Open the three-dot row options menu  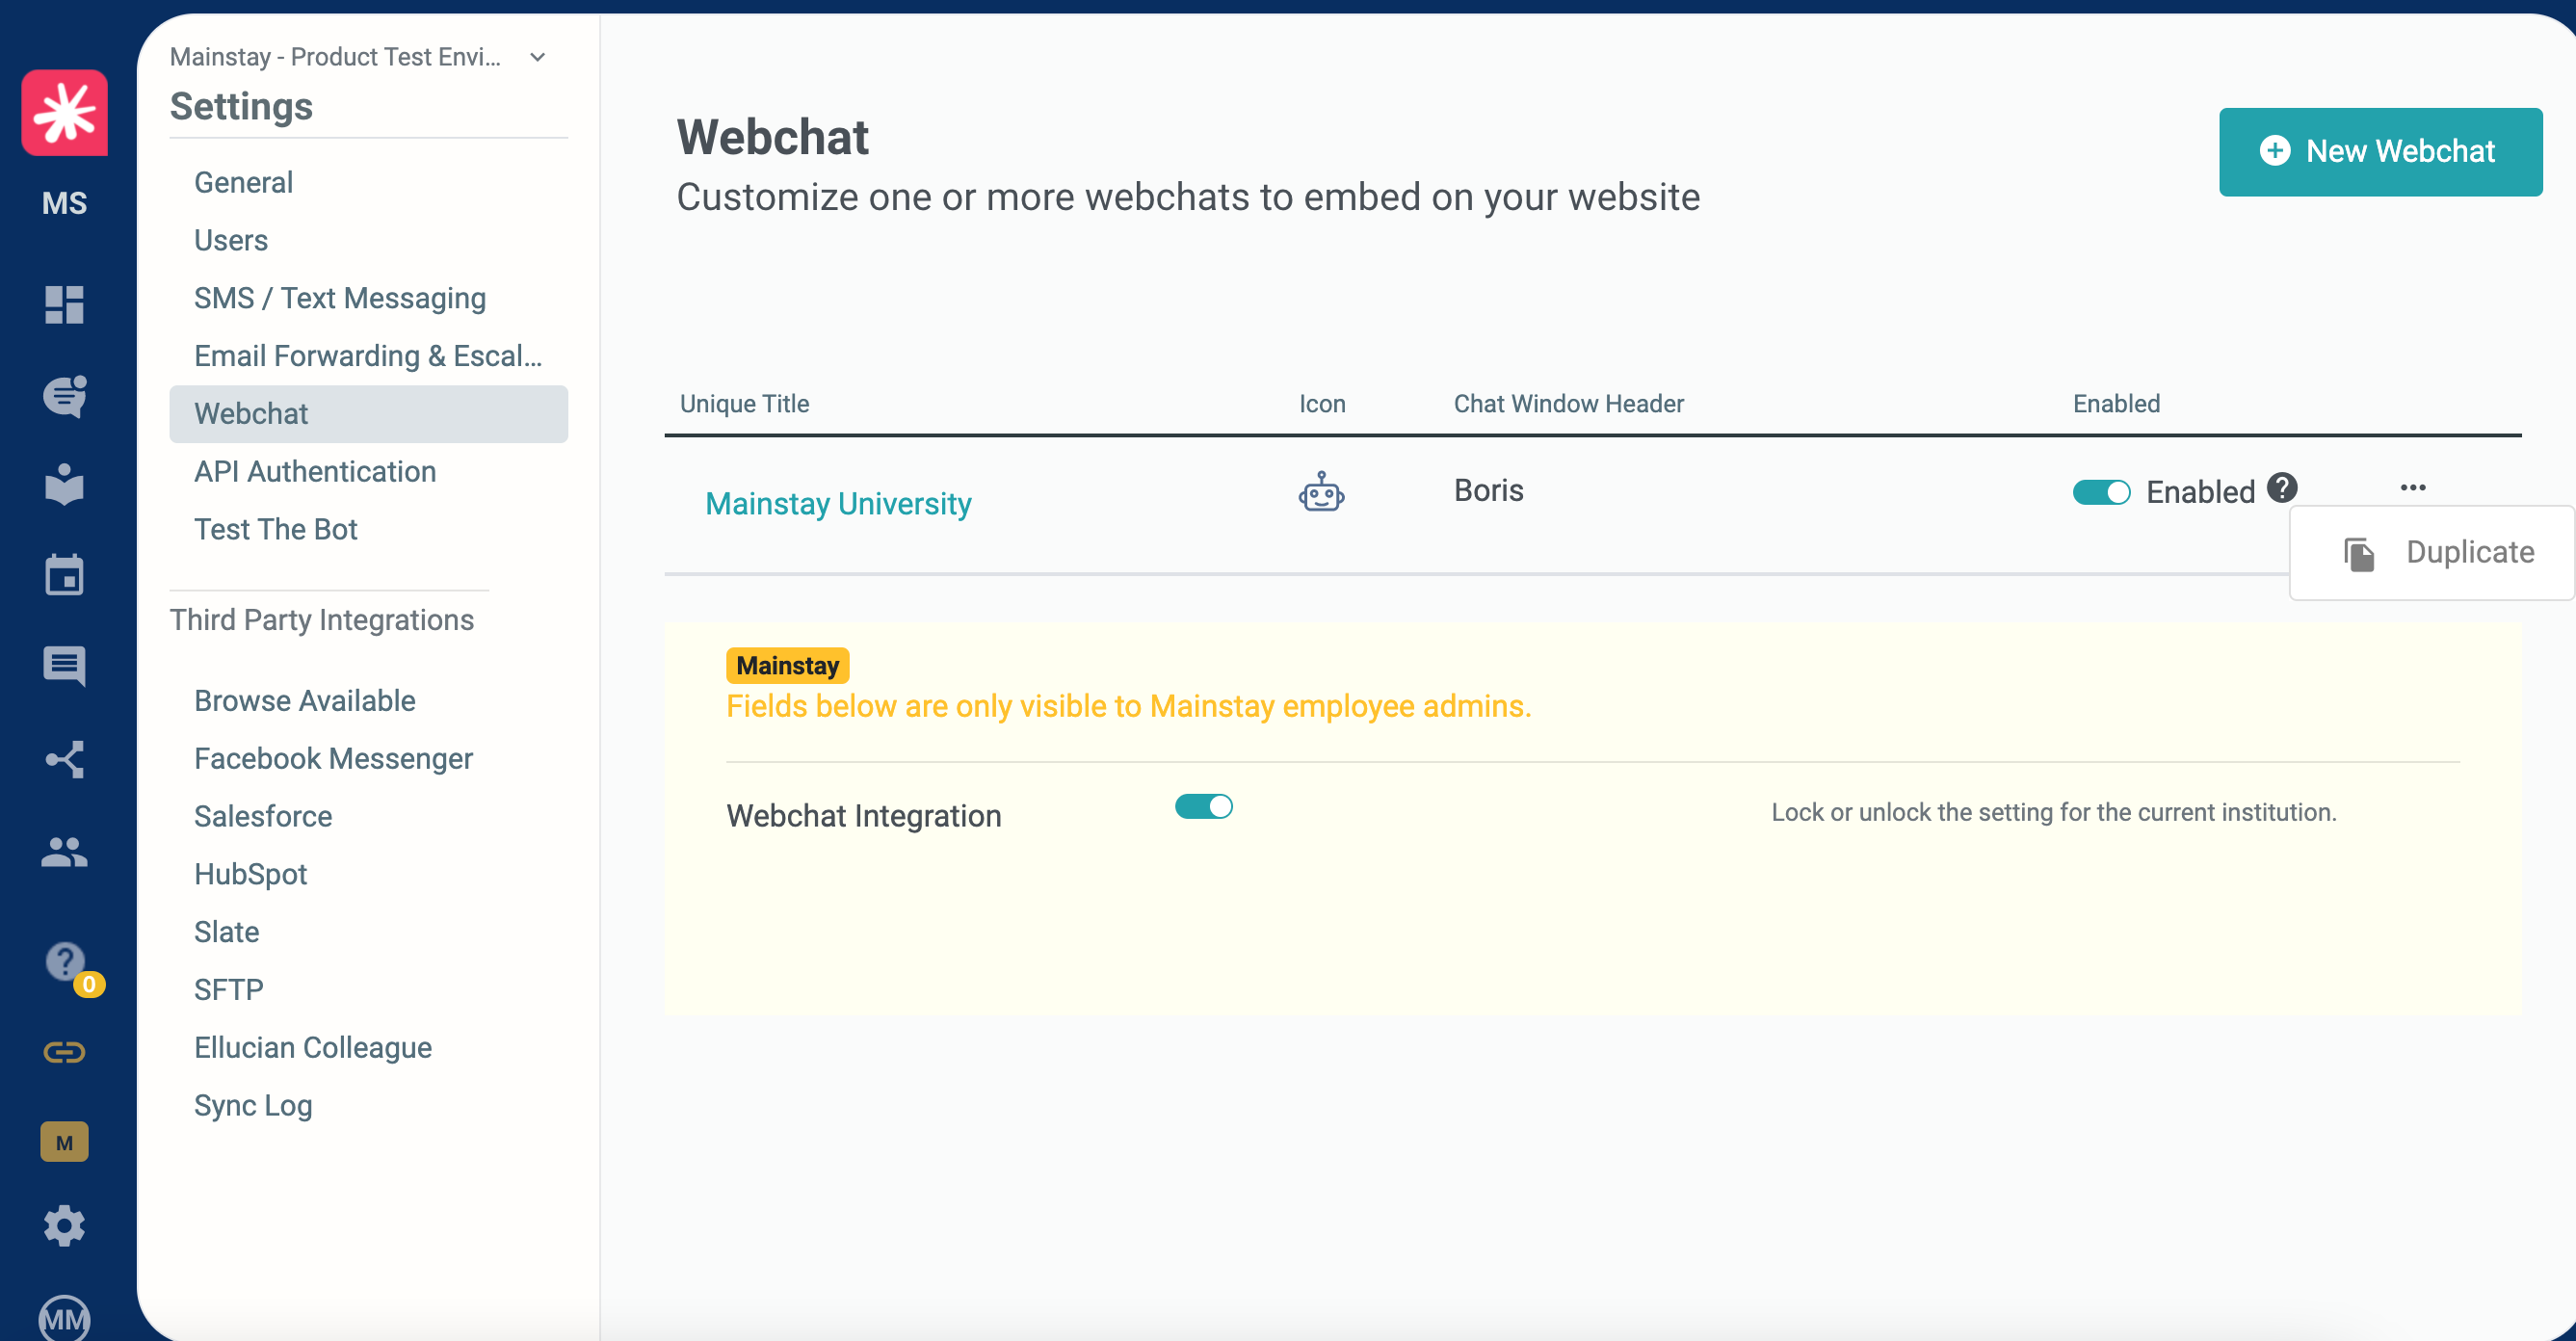(x=2412, y=488)
